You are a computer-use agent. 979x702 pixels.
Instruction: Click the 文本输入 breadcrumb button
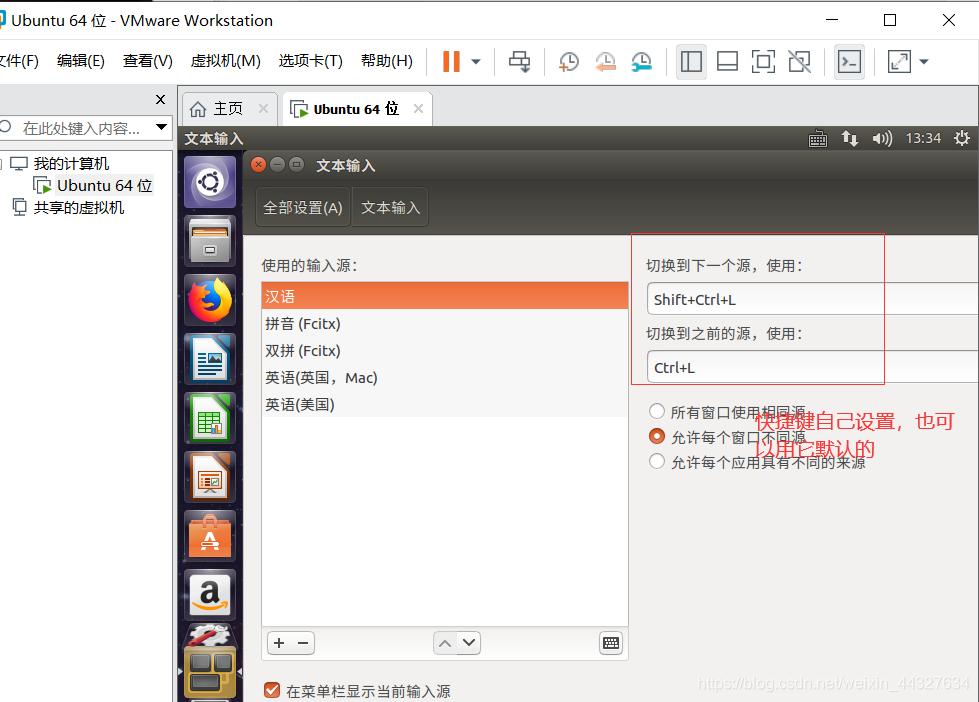391,207
